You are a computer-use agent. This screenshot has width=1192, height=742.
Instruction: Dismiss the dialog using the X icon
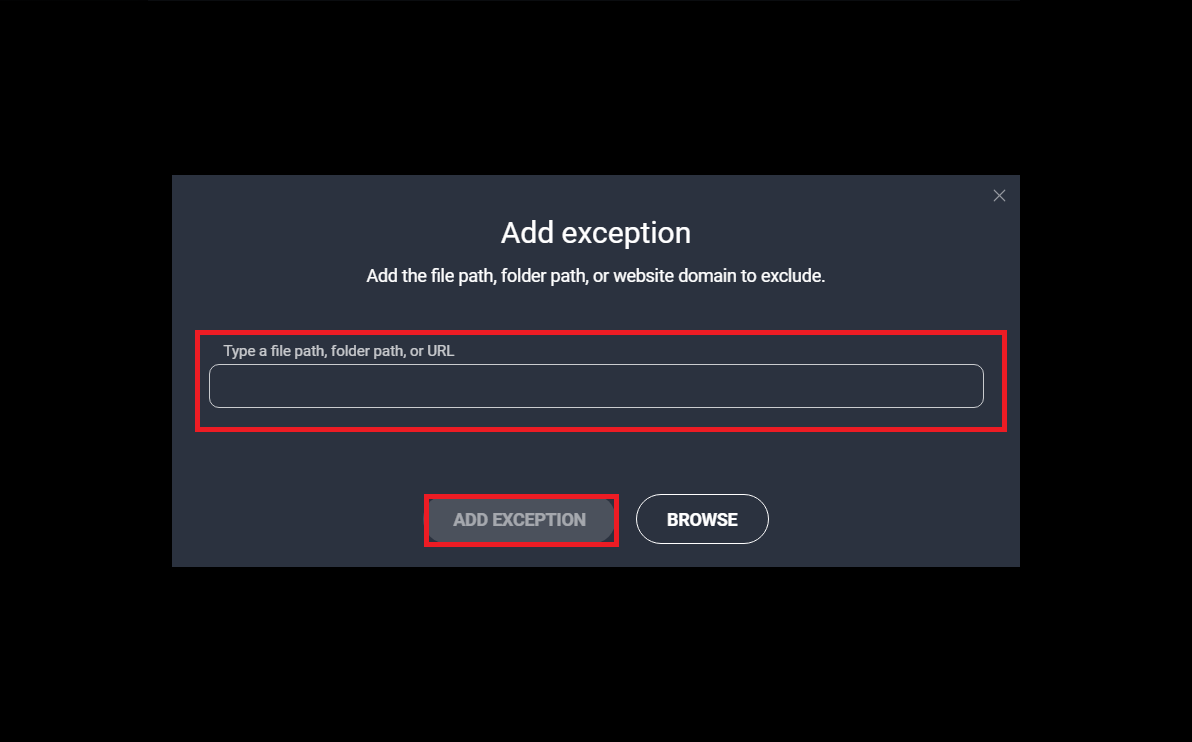coord(999,196)
